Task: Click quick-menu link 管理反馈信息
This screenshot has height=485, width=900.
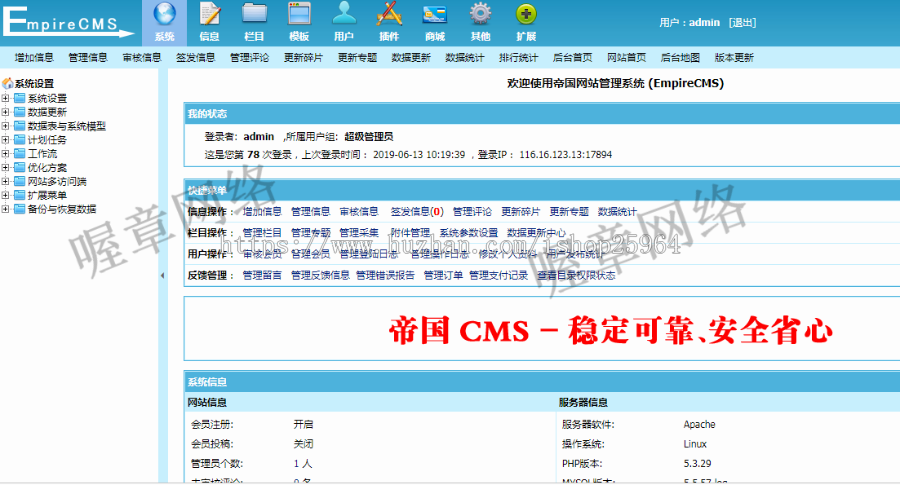Action: (320, 276)
